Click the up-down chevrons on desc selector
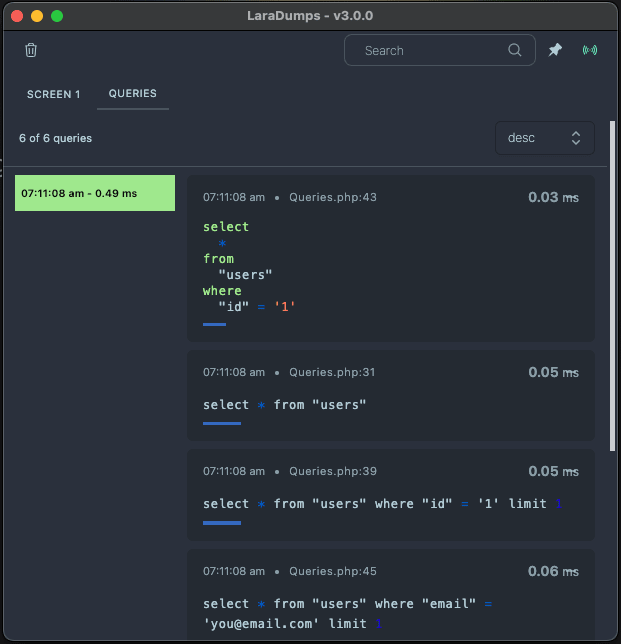This screenshot has height=644, width=621. (576, 138)
